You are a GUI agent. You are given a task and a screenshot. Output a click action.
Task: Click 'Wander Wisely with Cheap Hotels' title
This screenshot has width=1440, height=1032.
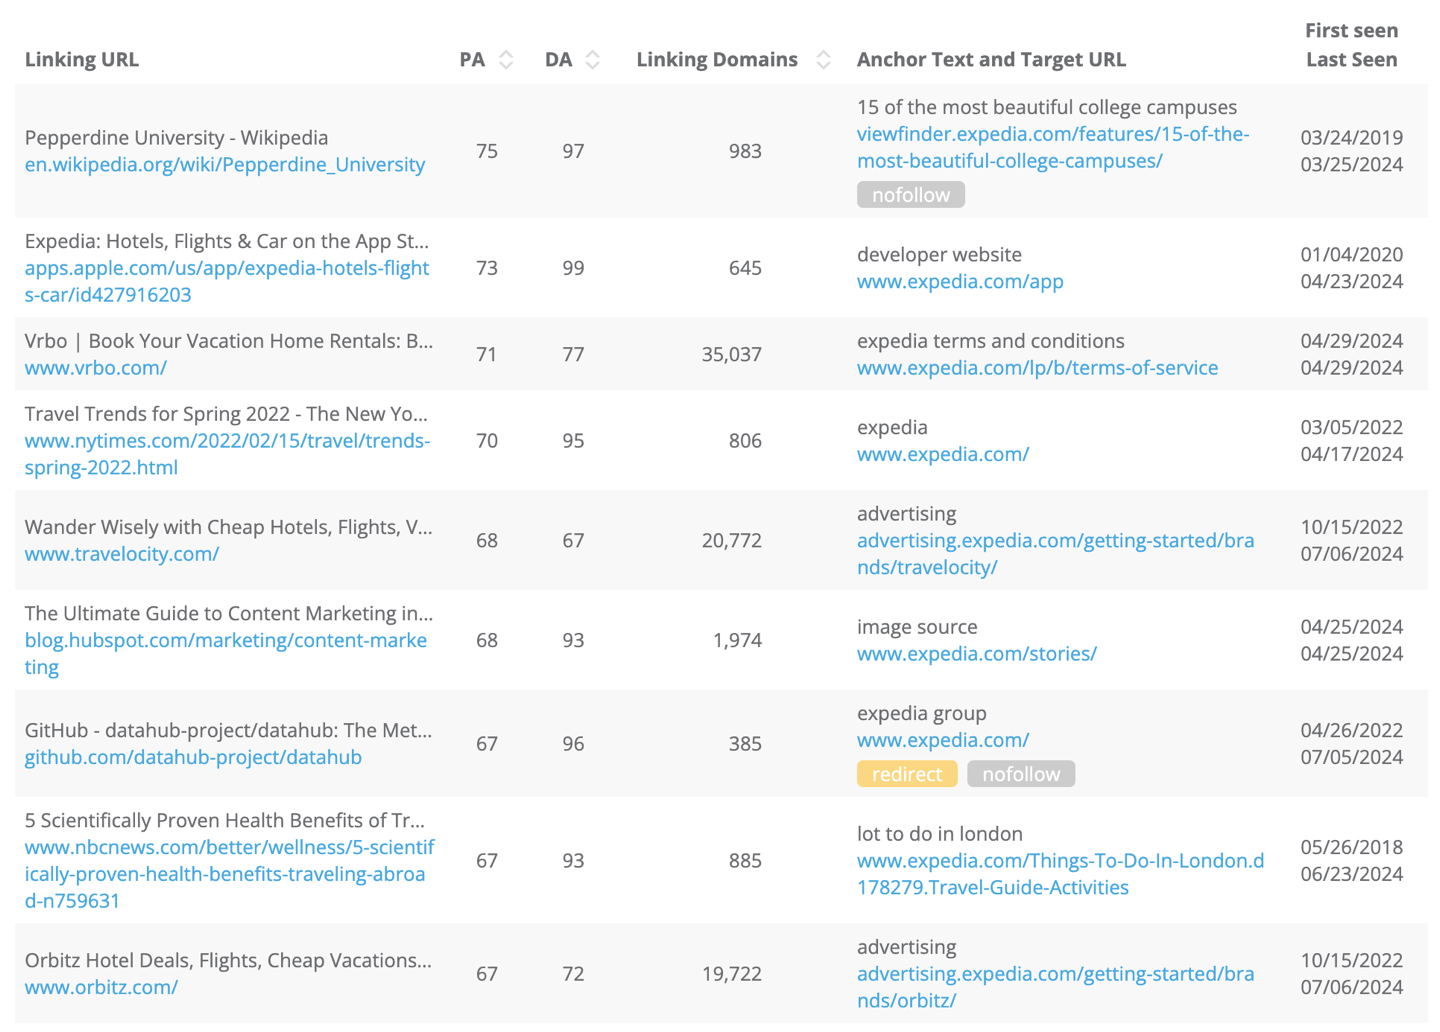tap(229, 527)
